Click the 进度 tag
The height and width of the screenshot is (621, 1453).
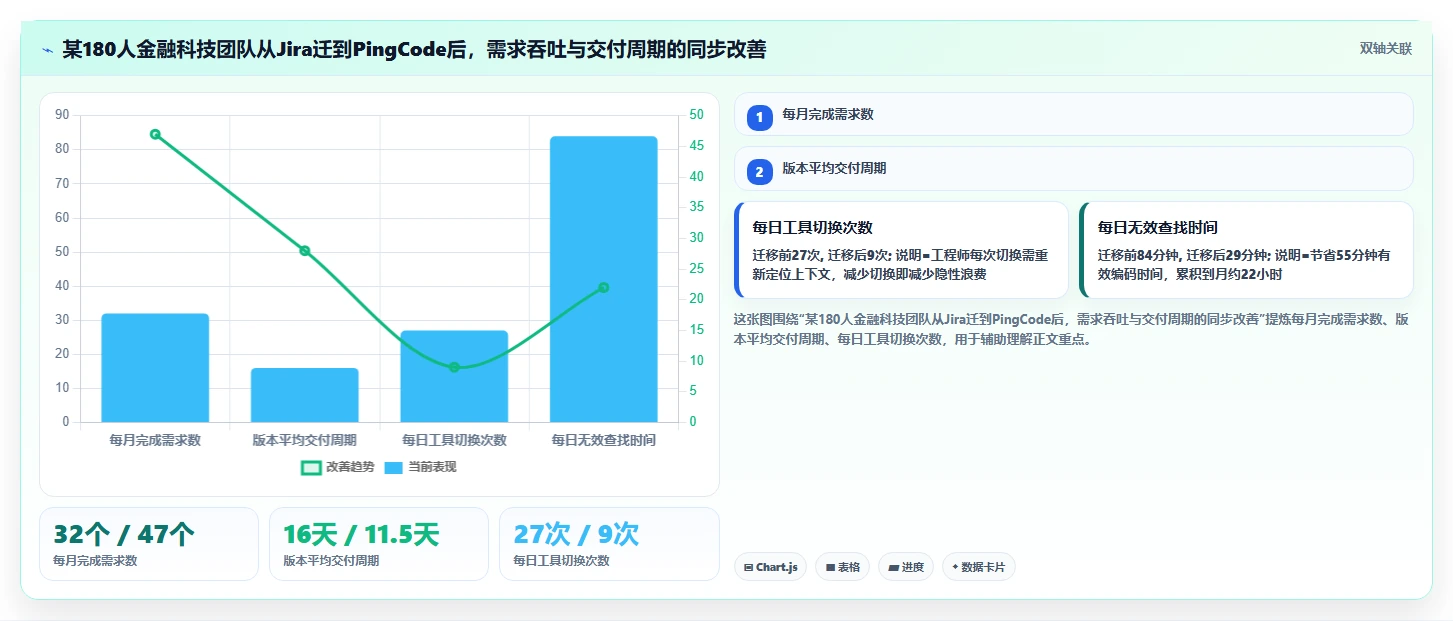click(x=906, y=567)
